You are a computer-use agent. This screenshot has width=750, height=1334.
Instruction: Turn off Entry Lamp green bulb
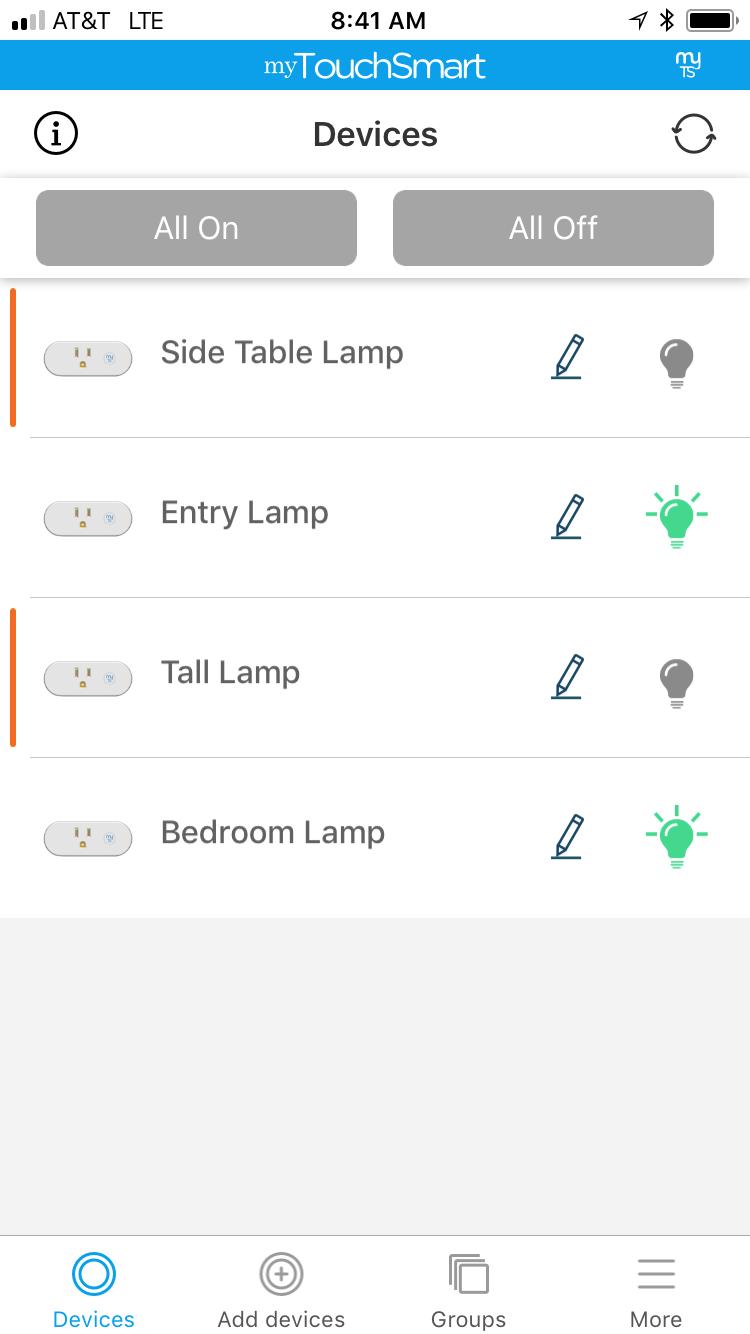(x=677, y=517)
